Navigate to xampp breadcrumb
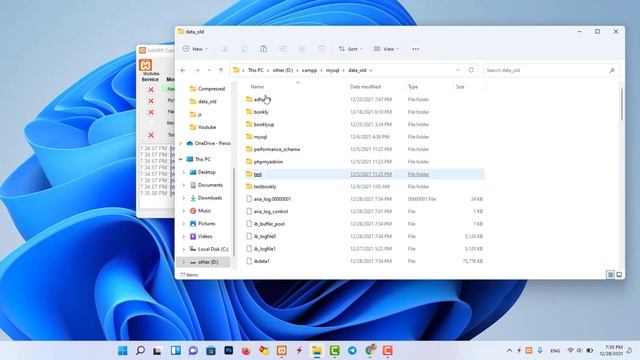This screenshot has width=640, height=360. (309, 70)
